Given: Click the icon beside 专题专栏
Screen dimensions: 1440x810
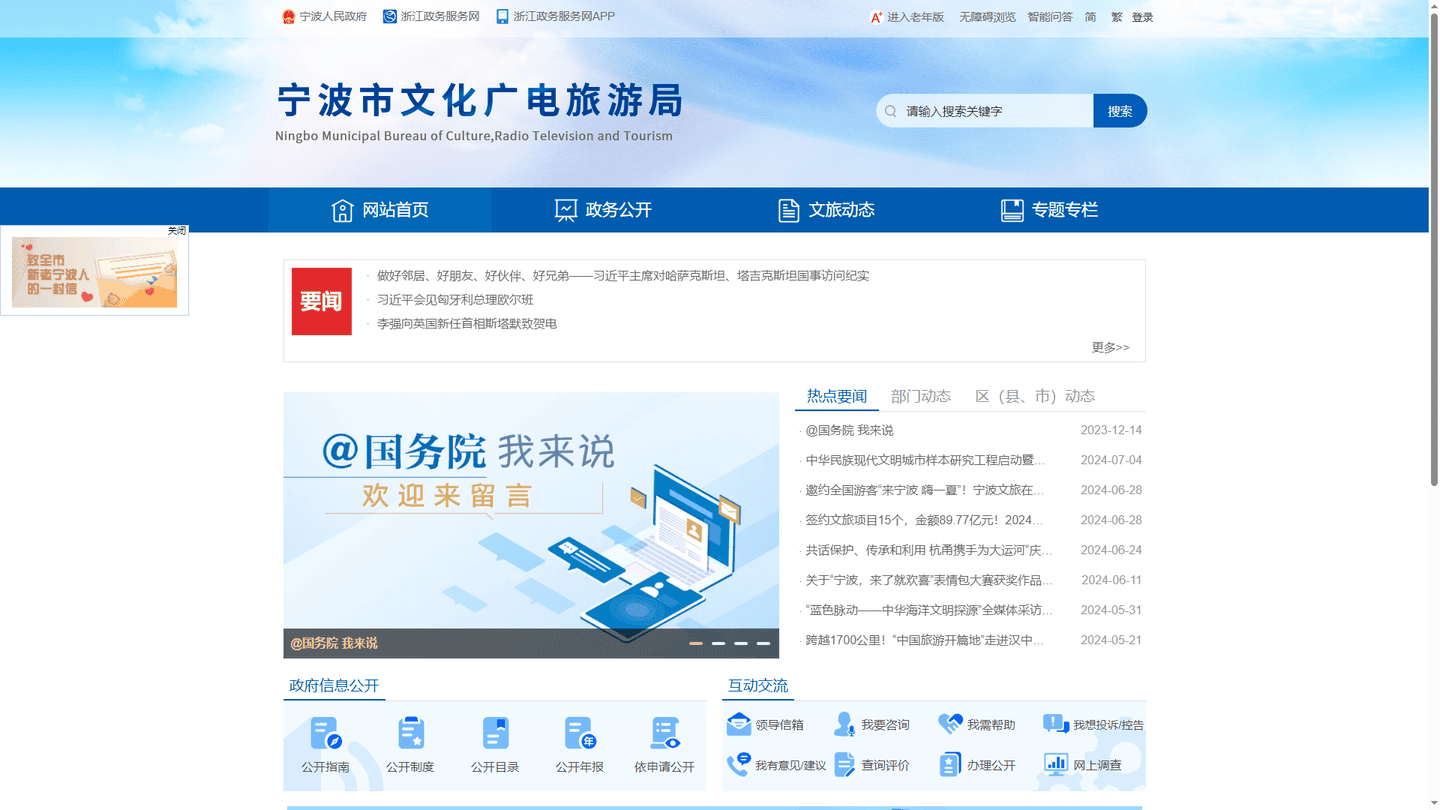Looking at the screenshot, I should tap(1012, 210).
